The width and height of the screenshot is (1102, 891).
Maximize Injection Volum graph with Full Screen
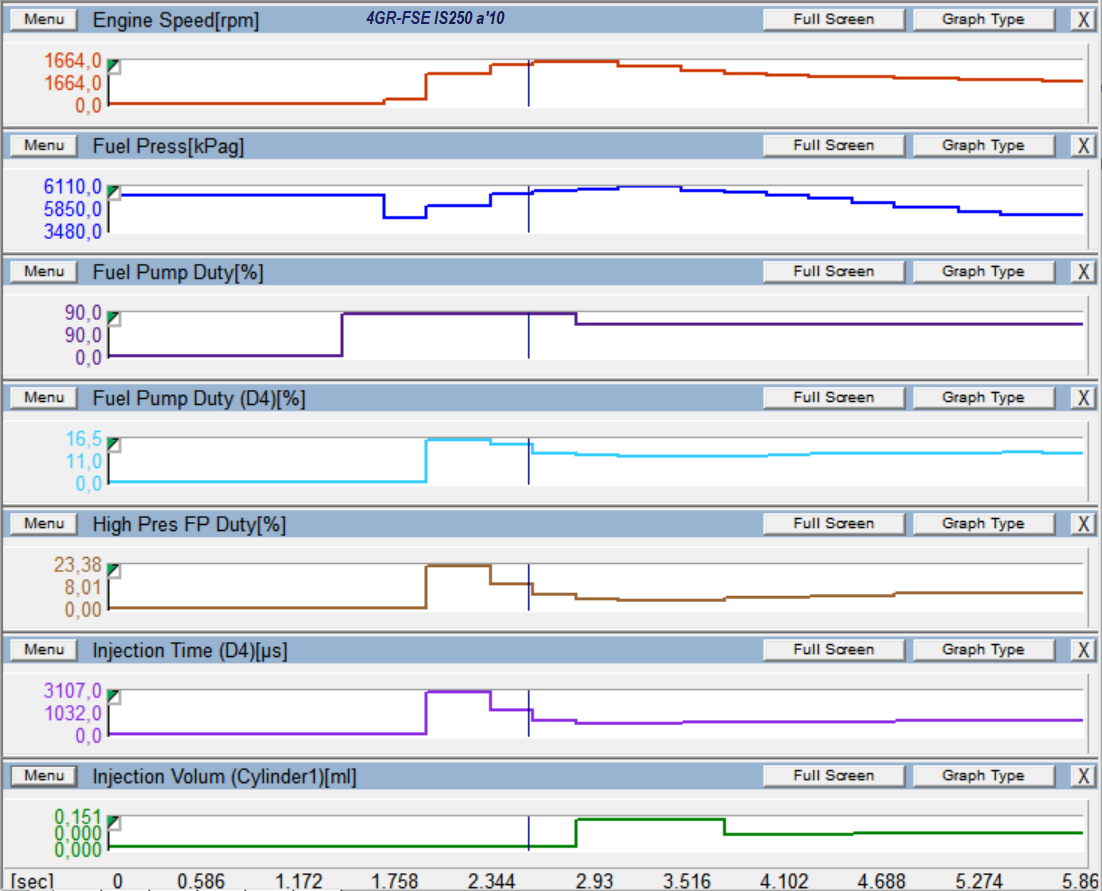click(x=833, y=775)
